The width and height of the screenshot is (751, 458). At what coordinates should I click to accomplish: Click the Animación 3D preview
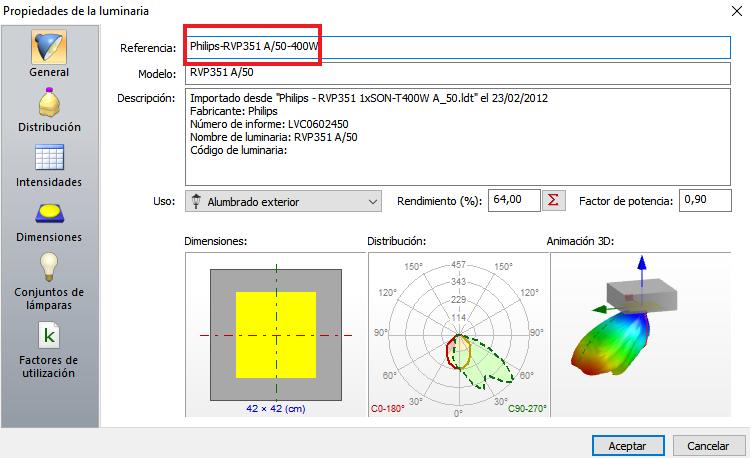[x=641, y=334]
